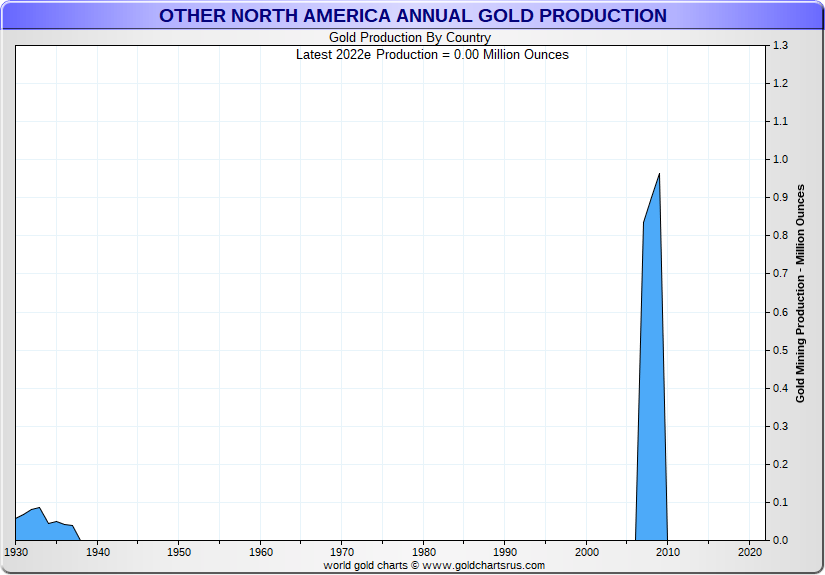This screenshot has height=575, width=825.
Task: Open the www.goldchartsrus.com footer credit
Action: [434, 565]
